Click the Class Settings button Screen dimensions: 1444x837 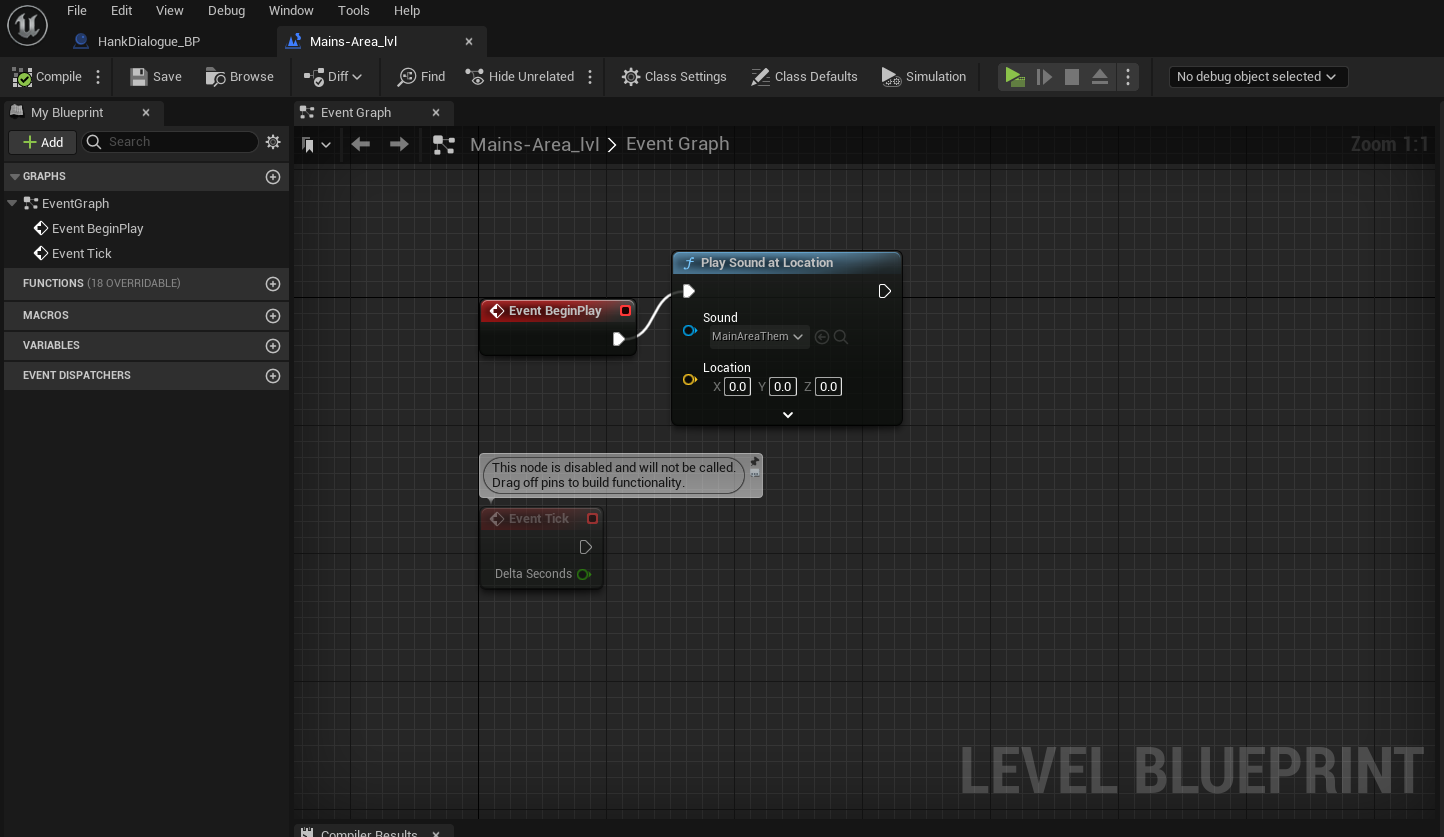tap(674, 77)
